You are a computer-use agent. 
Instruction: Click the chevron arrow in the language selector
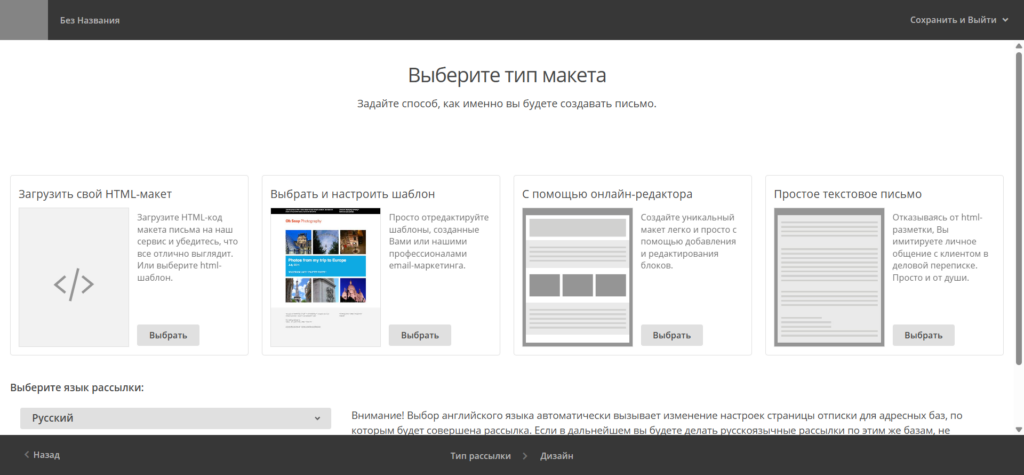tap(317, 419)
